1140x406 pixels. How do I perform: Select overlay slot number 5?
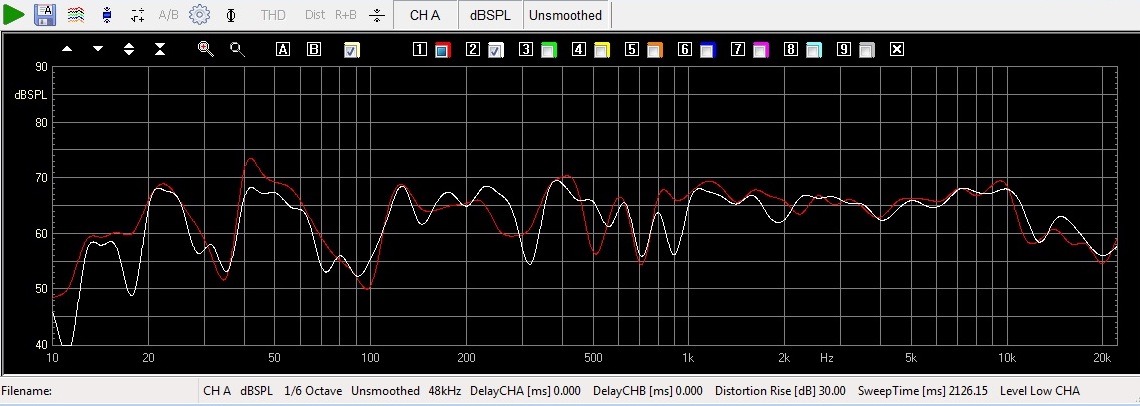632,49
